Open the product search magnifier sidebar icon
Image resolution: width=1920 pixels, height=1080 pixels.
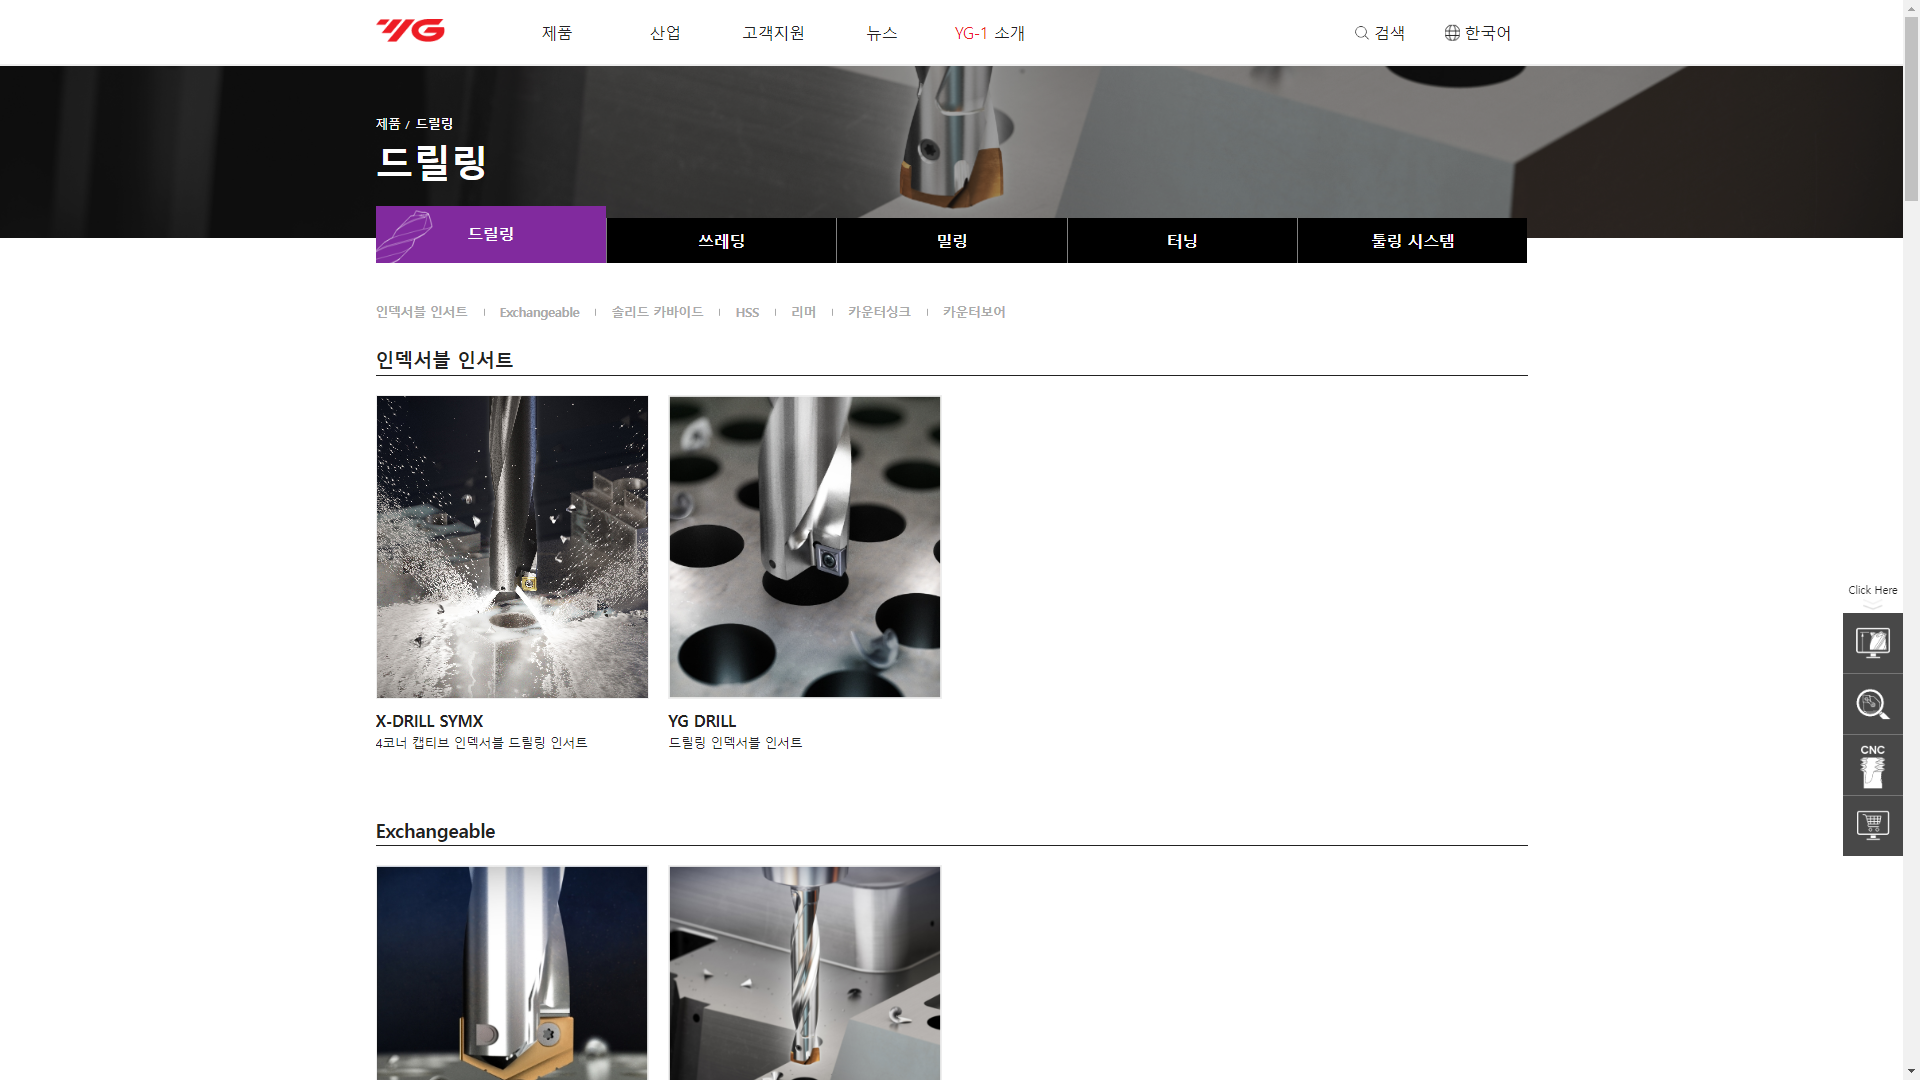coord(1872,704)
